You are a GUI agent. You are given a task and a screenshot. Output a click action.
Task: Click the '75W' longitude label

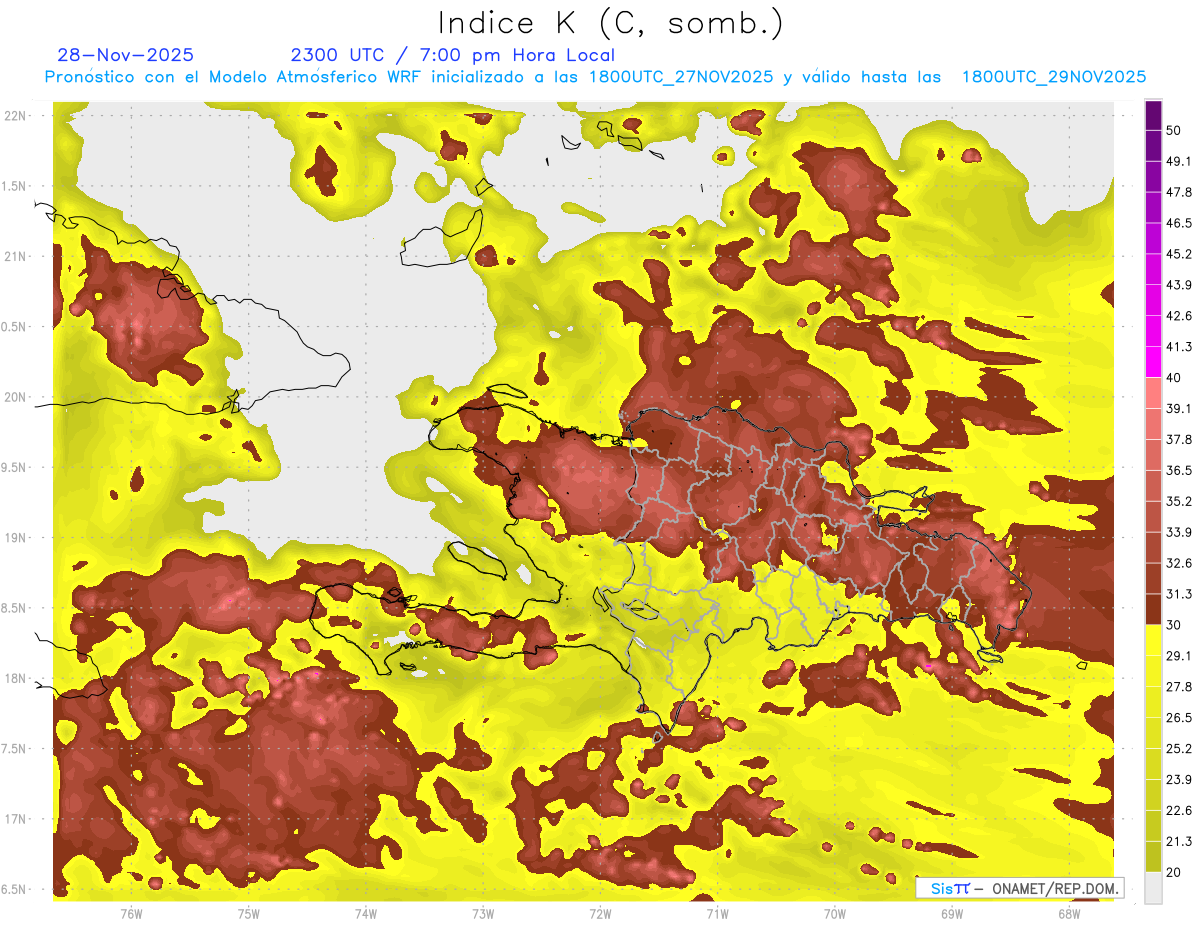click(249, 914)
